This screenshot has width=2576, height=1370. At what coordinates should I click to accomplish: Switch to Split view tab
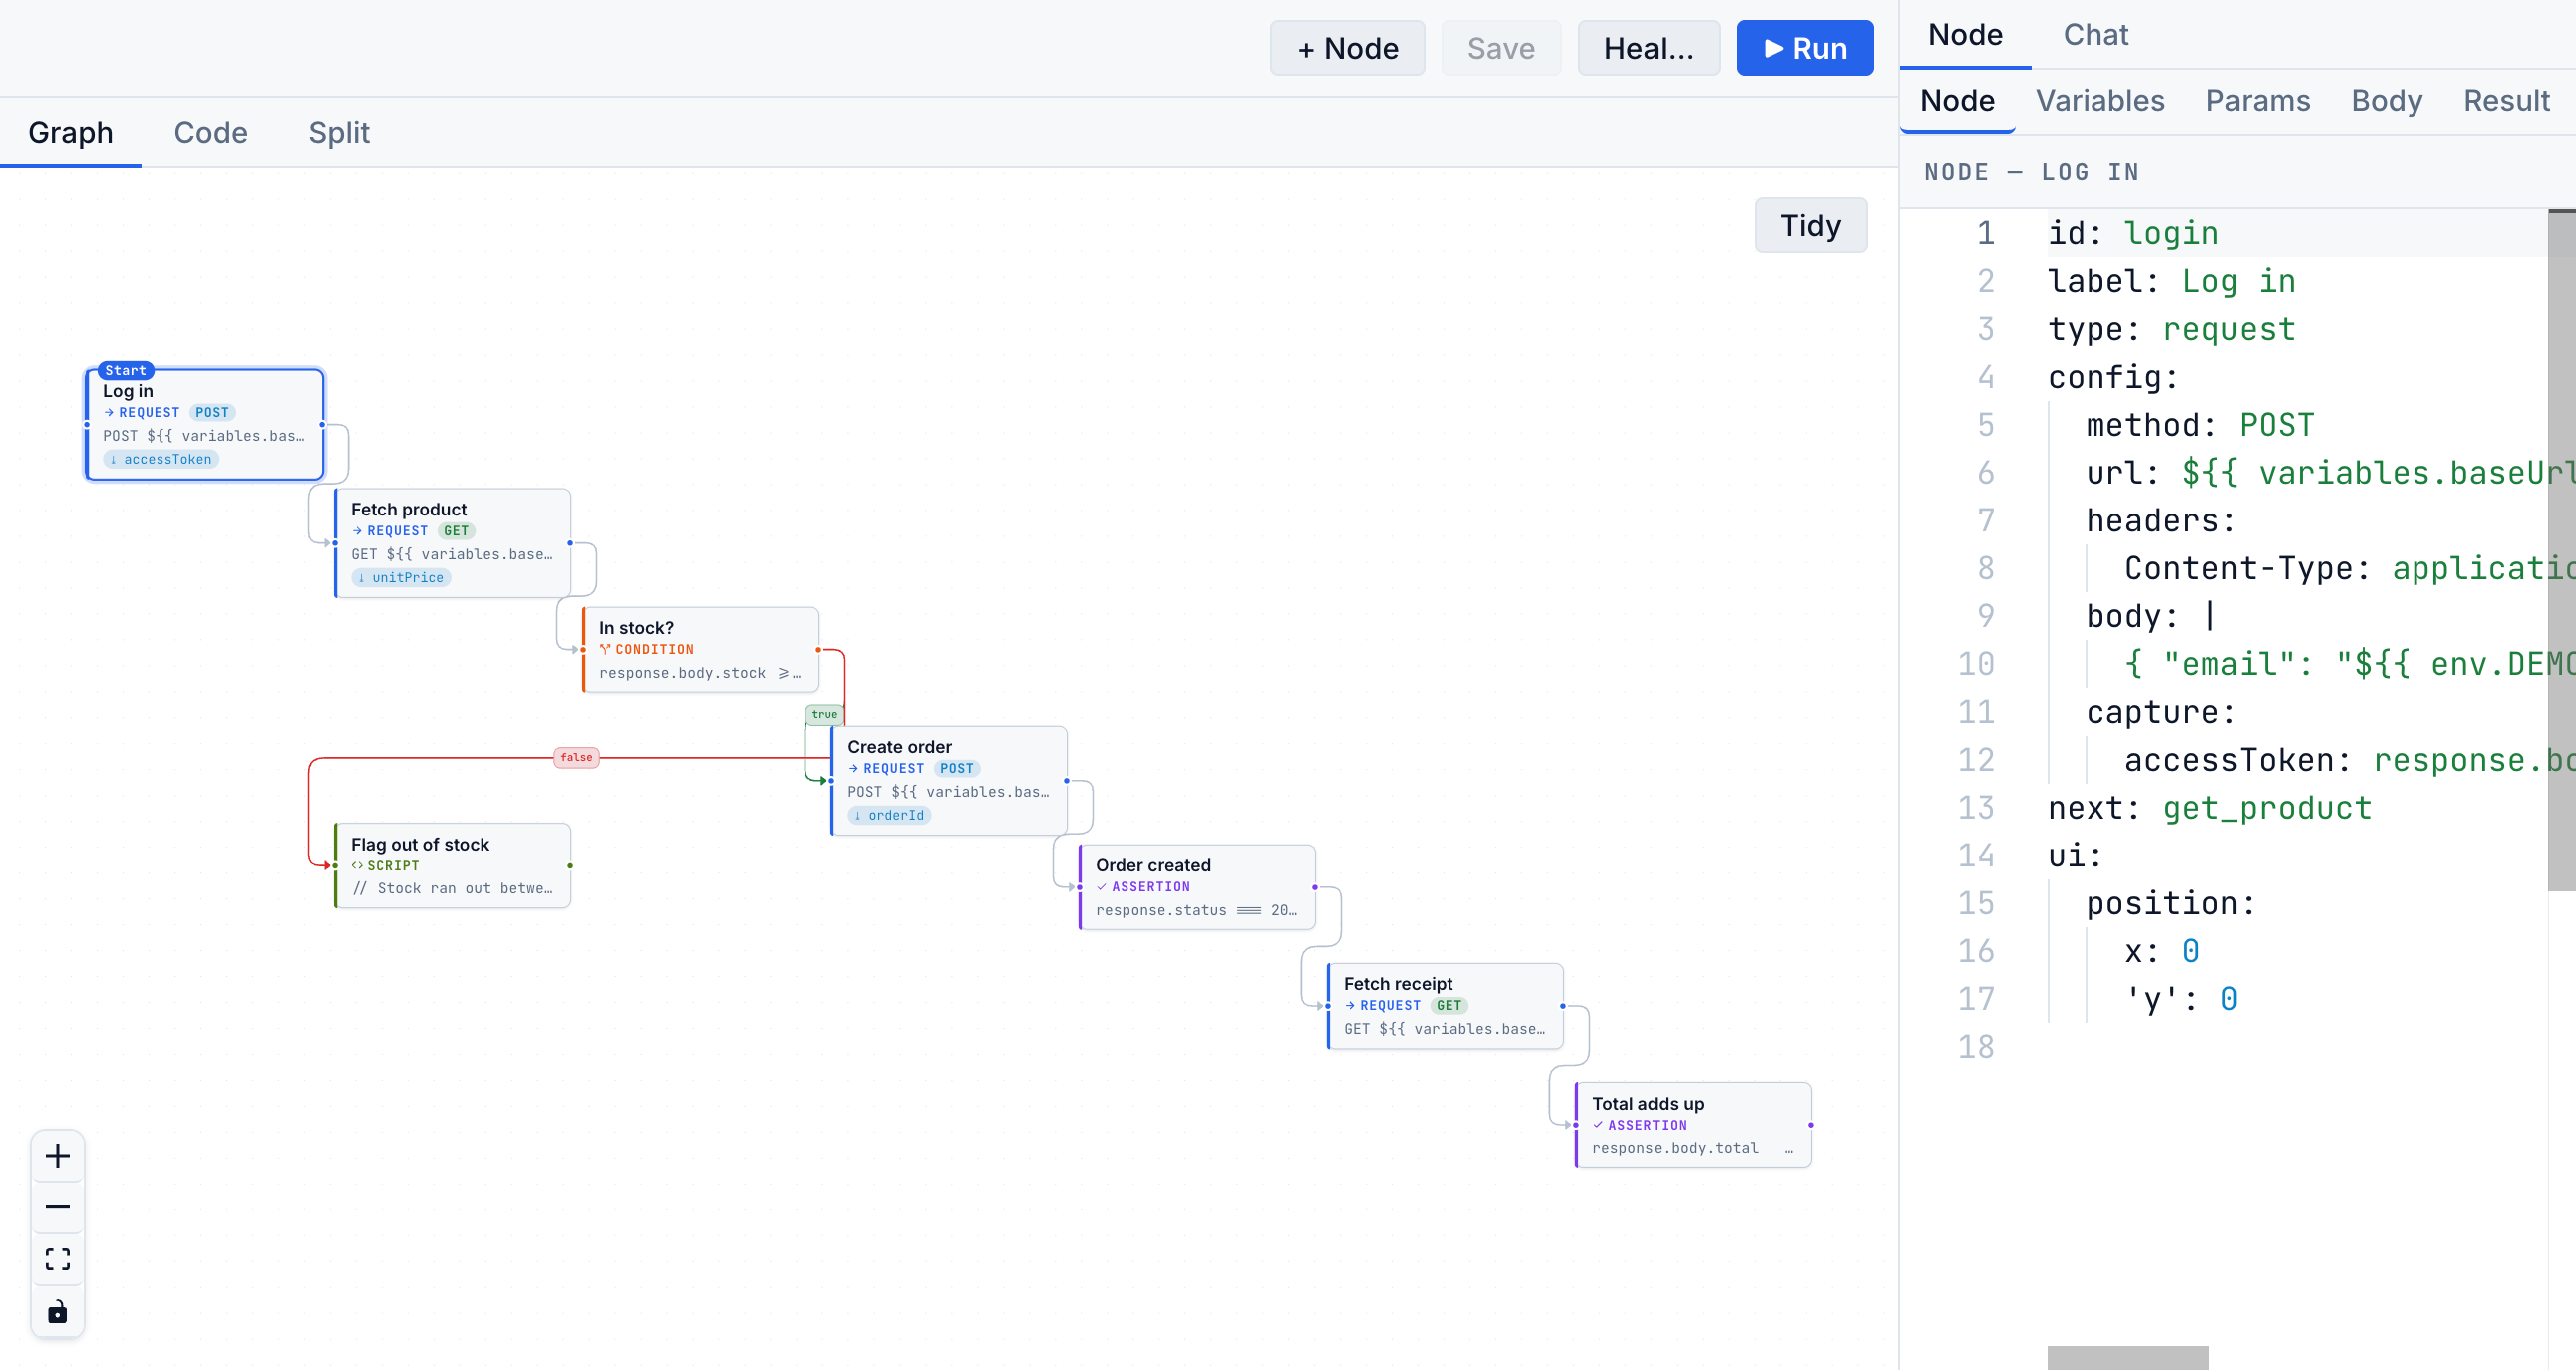tap(339, 132)
